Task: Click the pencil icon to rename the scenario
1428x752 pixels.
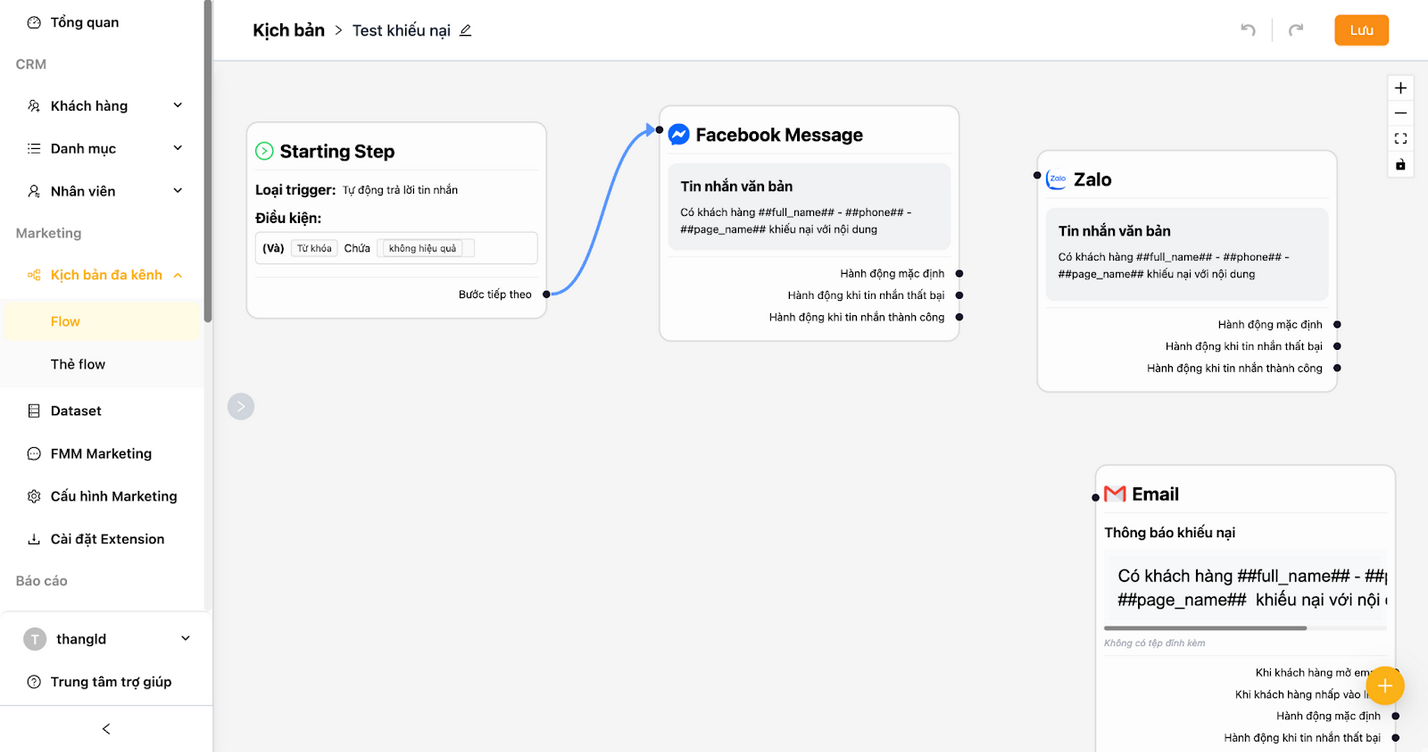Action: pos(465,31)
